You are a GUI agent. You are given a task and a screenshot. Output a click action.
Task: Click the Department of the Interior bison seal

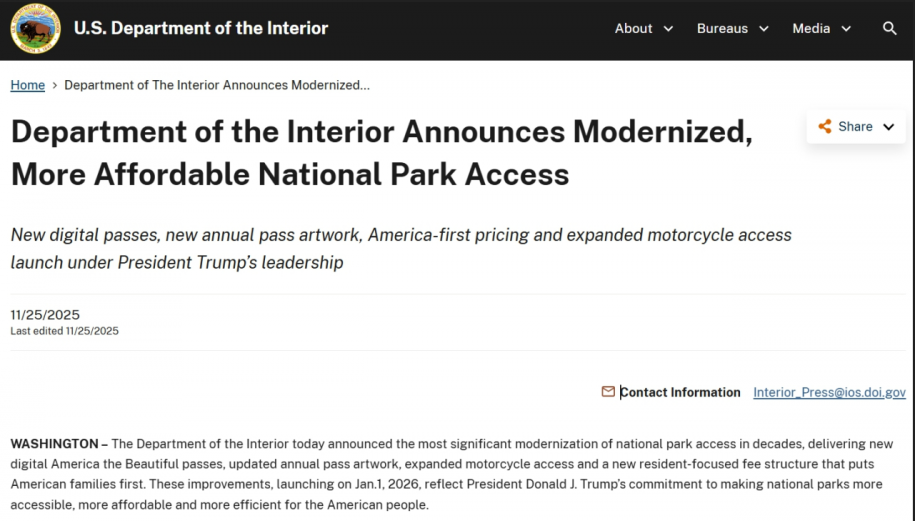click(x=36, y=29)
